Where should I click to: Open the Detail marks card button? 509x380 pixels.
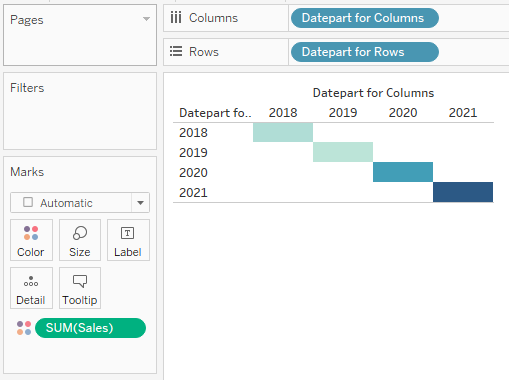click(x=31, y=288)
